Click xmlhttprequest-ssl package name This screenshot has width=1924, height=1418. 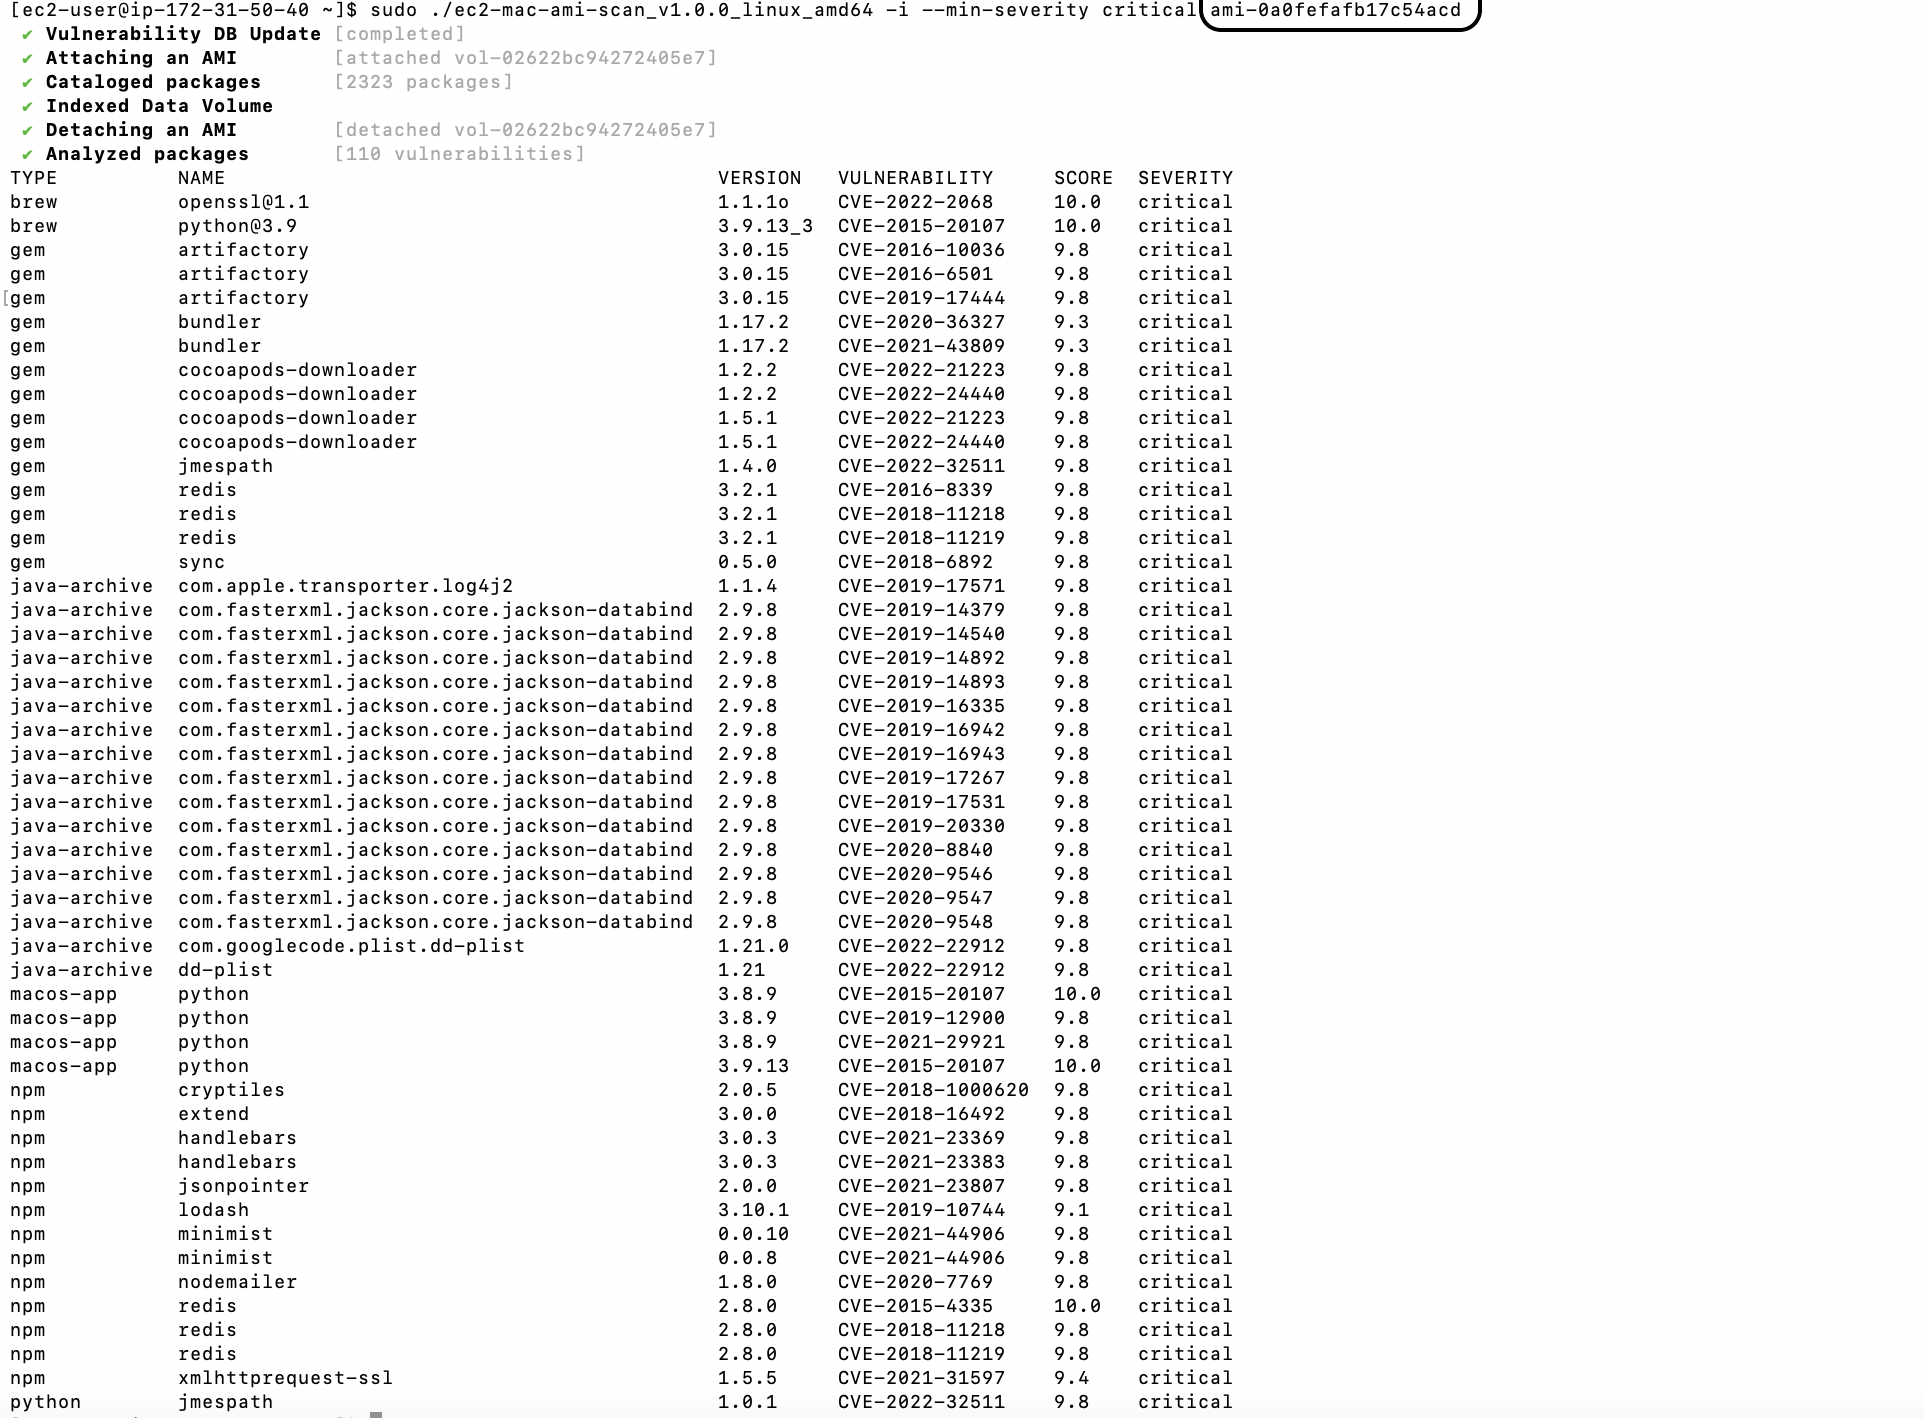tap(286, 1378)
